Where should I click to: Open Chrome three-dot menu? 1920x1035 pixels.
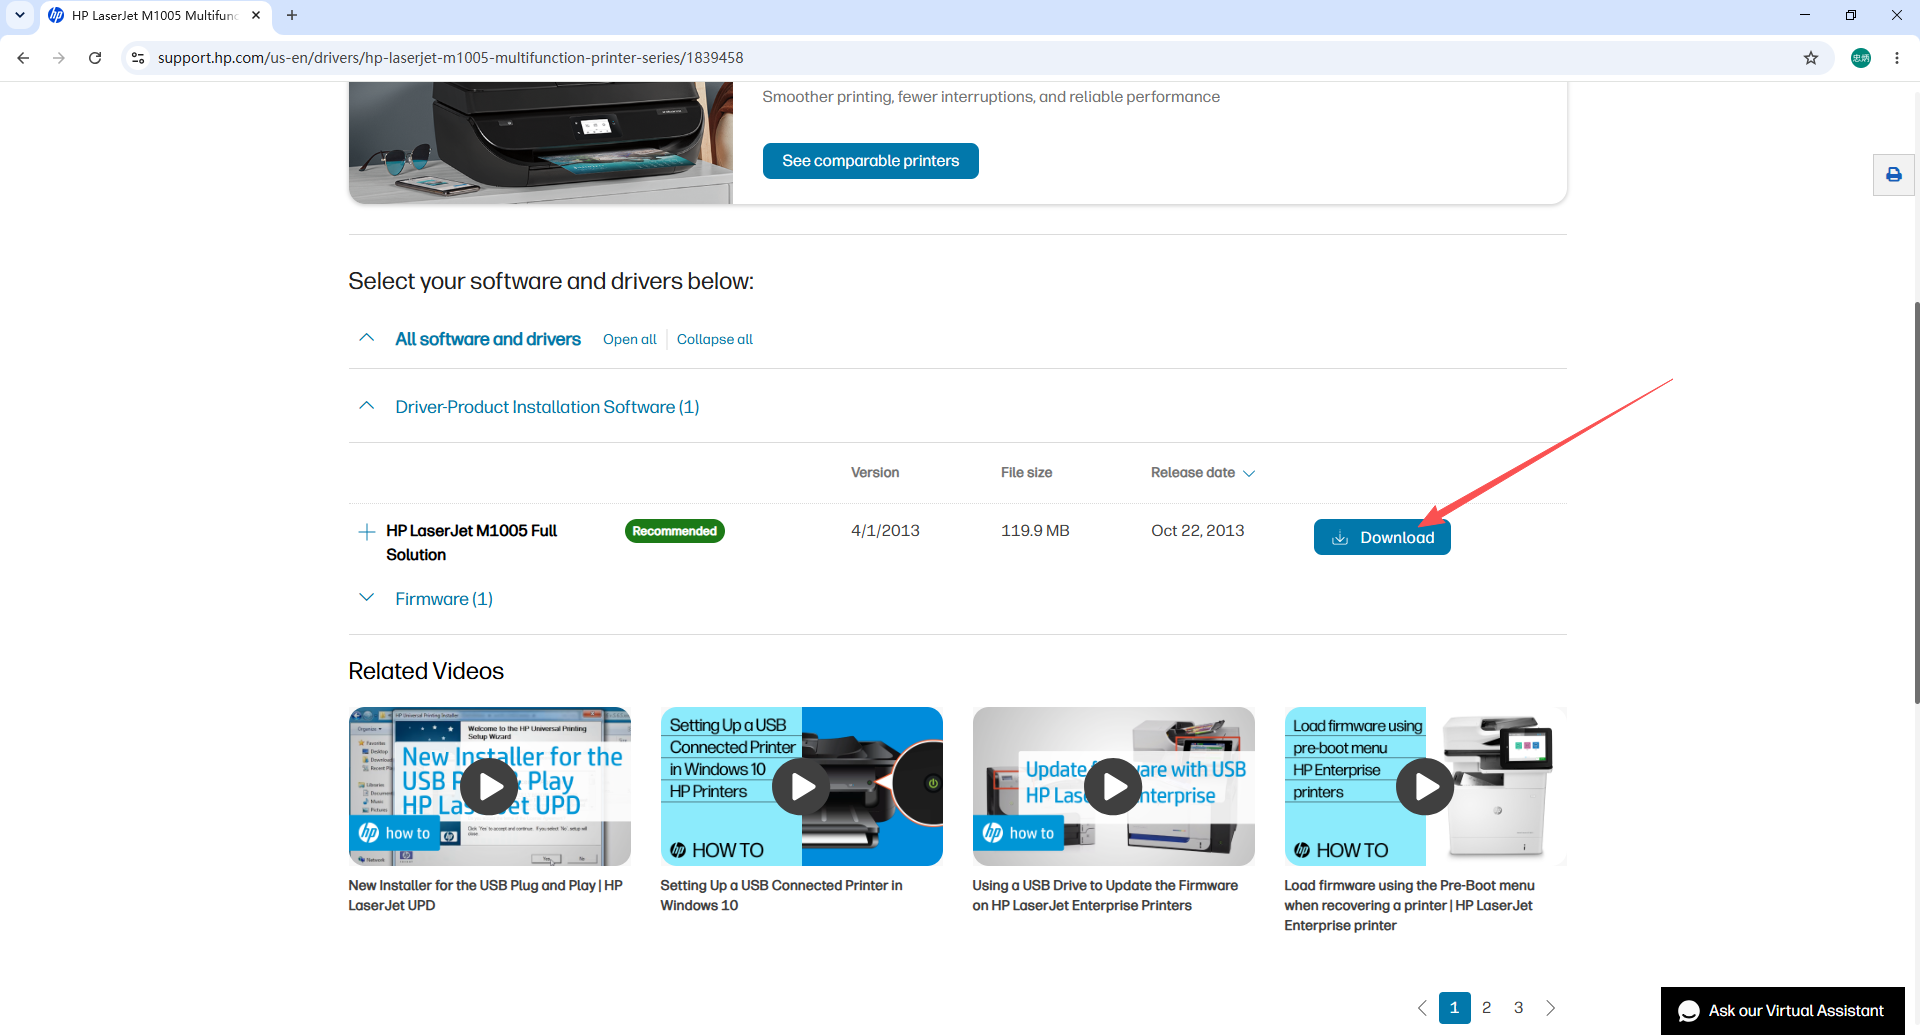1897,58
